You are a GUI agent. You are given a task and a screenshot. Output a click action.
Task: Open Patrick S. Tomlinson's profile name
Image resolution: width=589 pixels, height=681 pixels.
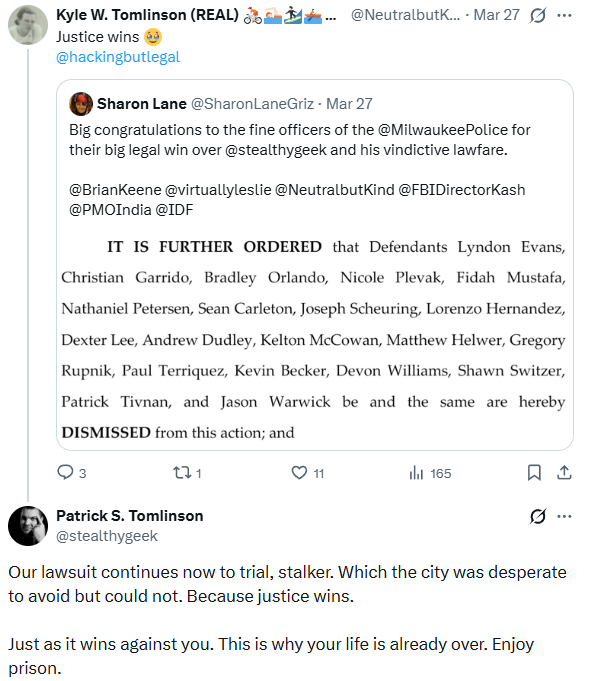point(129,516)
